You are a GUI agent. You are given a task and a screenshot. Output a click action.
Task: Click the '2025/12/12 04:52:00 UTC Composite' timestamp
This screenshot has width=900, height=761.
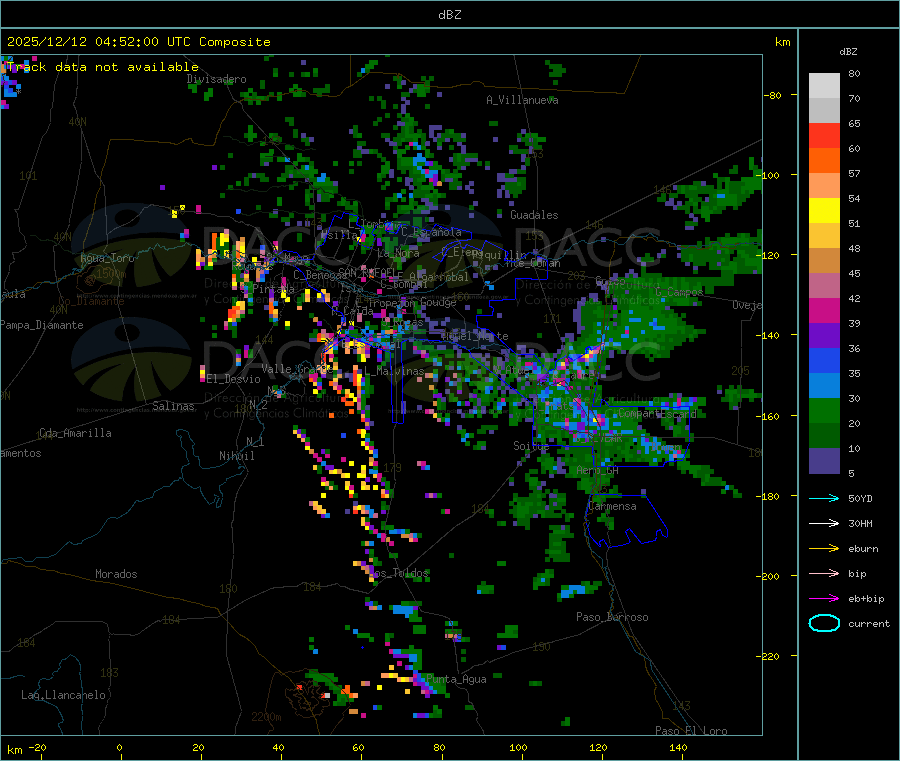pyautogui.click(x=138, y=42)
